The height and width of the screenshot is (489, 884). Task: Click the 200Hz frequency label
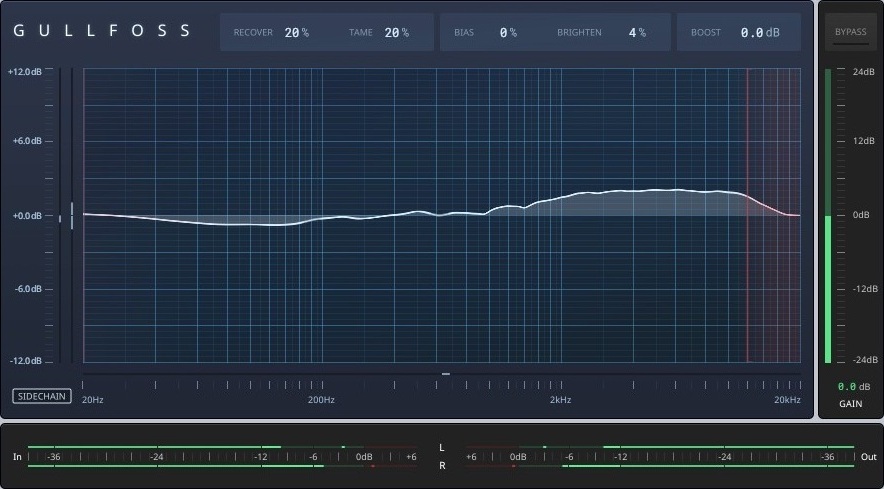[x=321, y=400]
